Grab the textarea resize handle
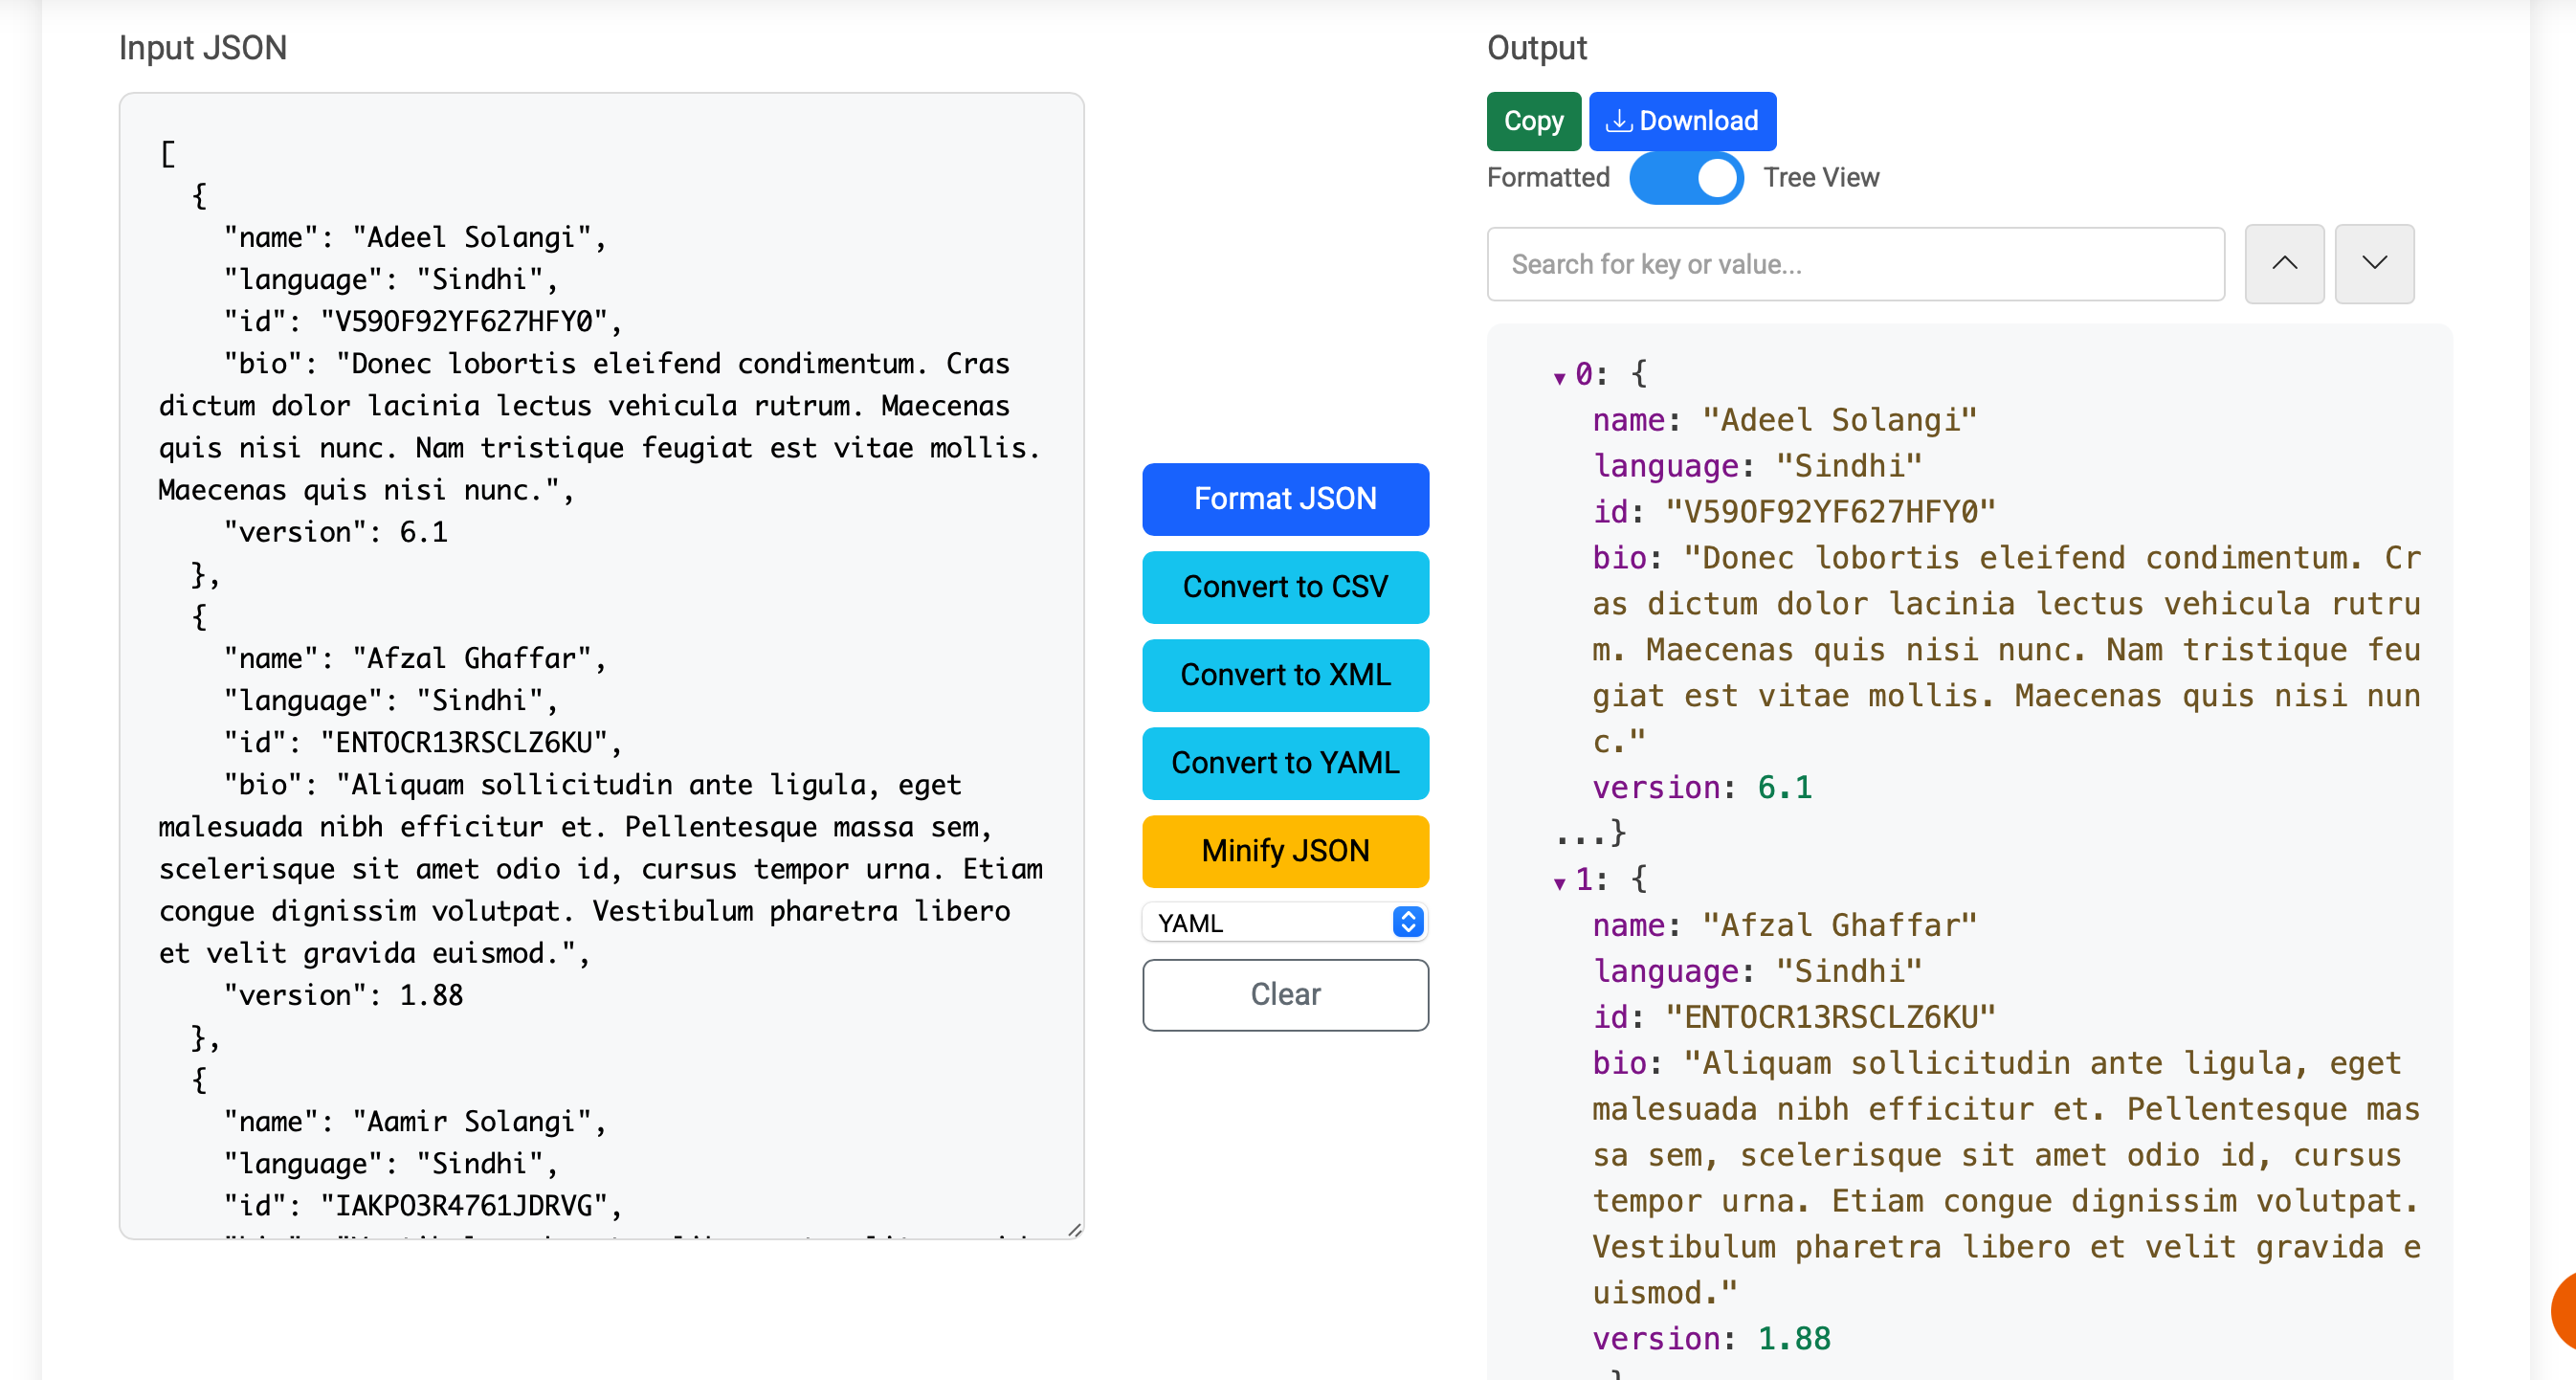This screenshot has width=2576, height=1380. click(x=1074, y=1229)
